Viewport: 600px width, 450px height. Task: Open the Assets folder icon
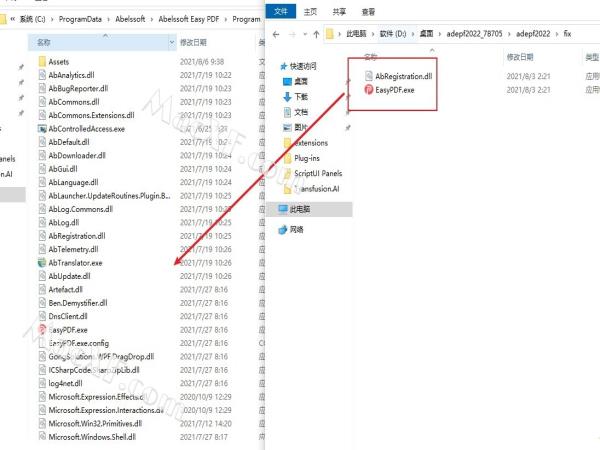click(x=42, y=62)
